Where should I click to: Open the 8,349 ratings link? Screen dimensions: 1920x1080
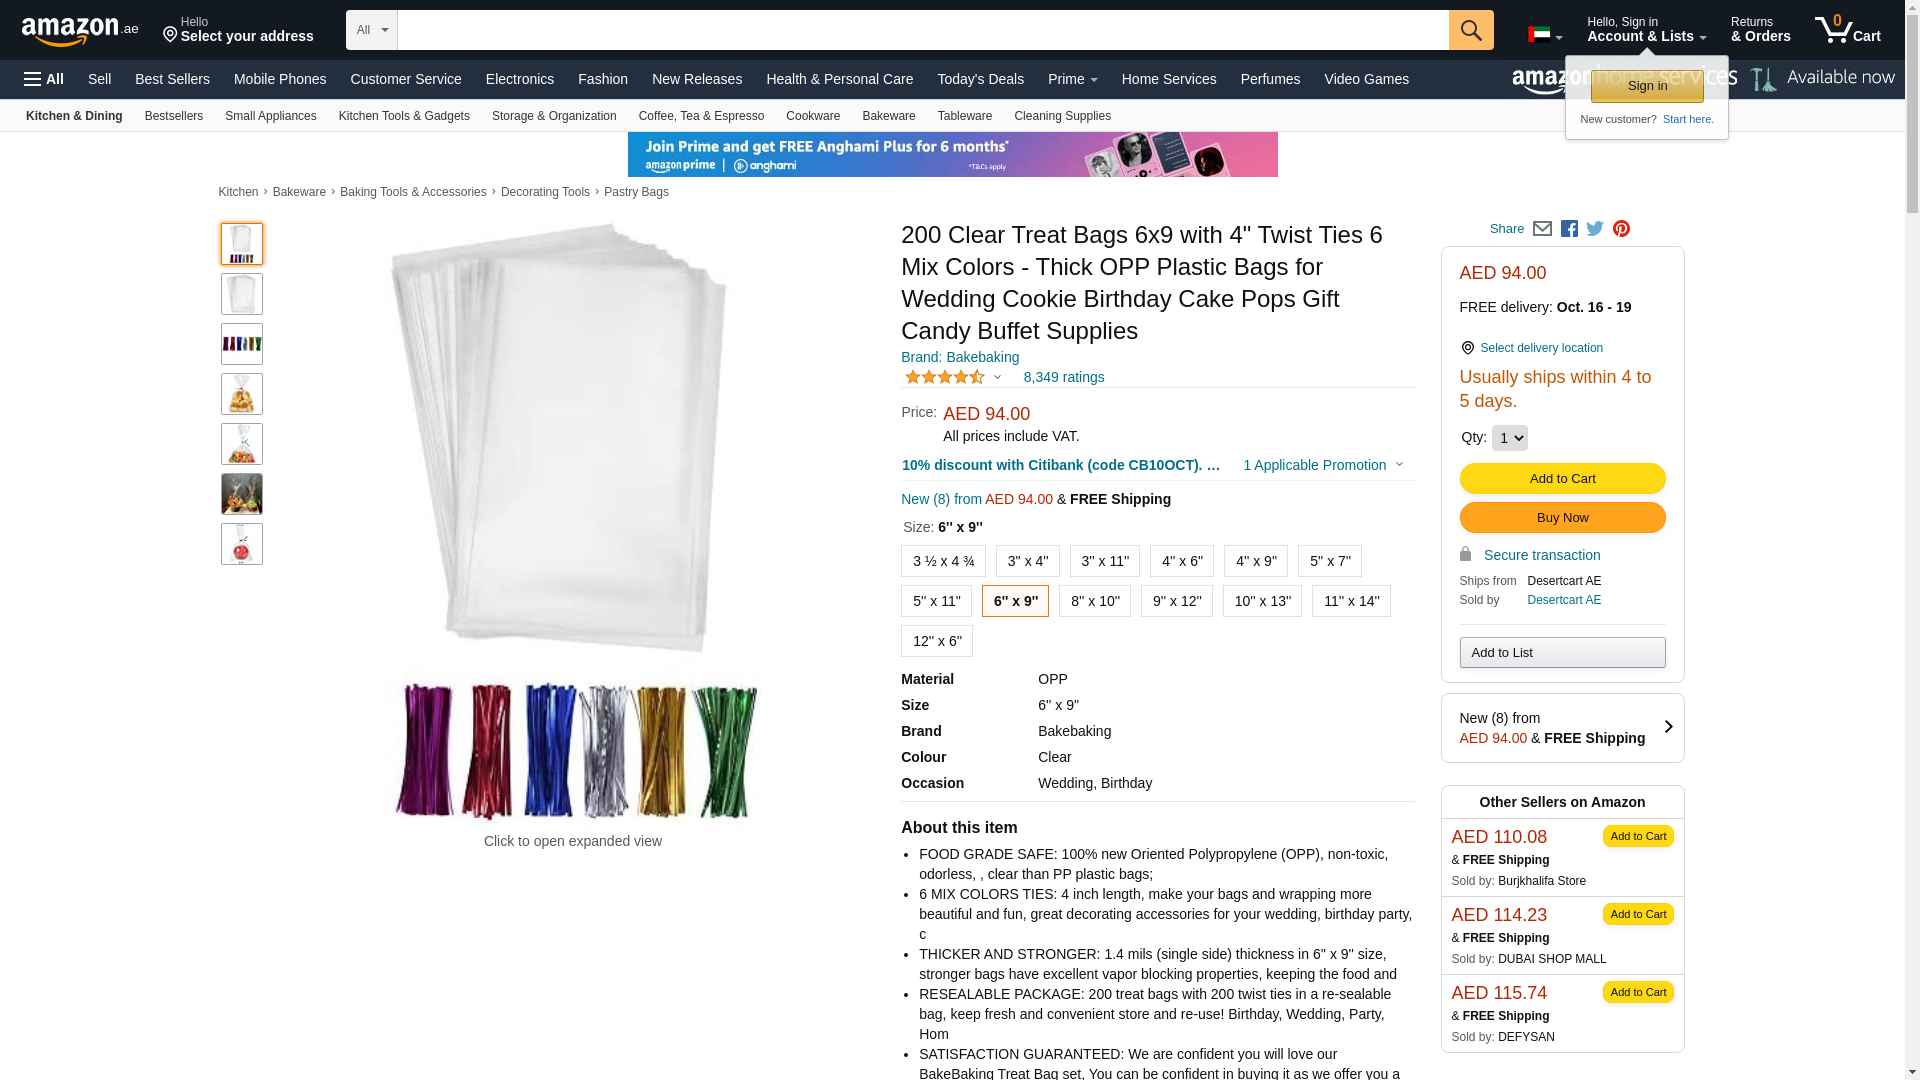click(x=1064, y=377)
